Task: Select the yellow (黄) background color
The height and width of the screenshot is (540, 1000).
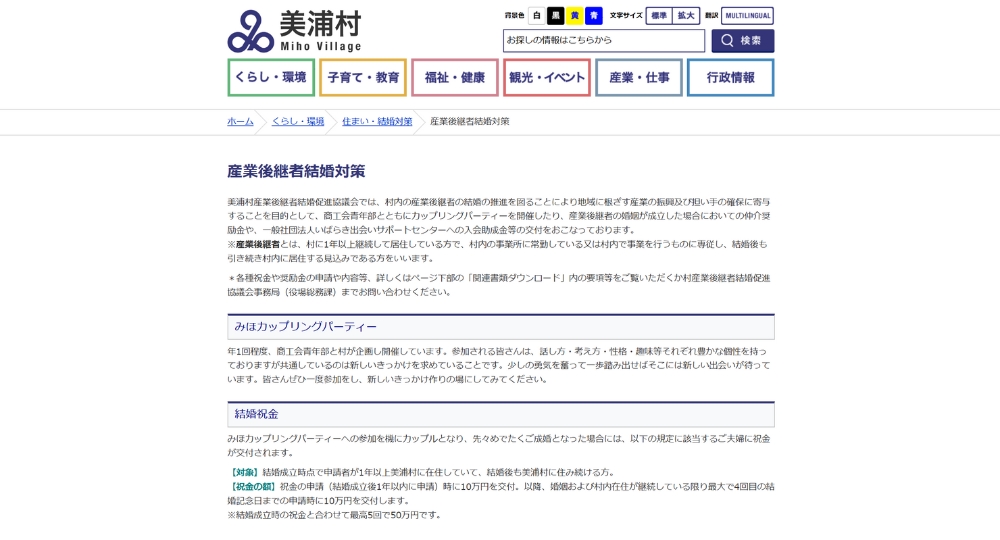Action: click(x=575, y=16)
